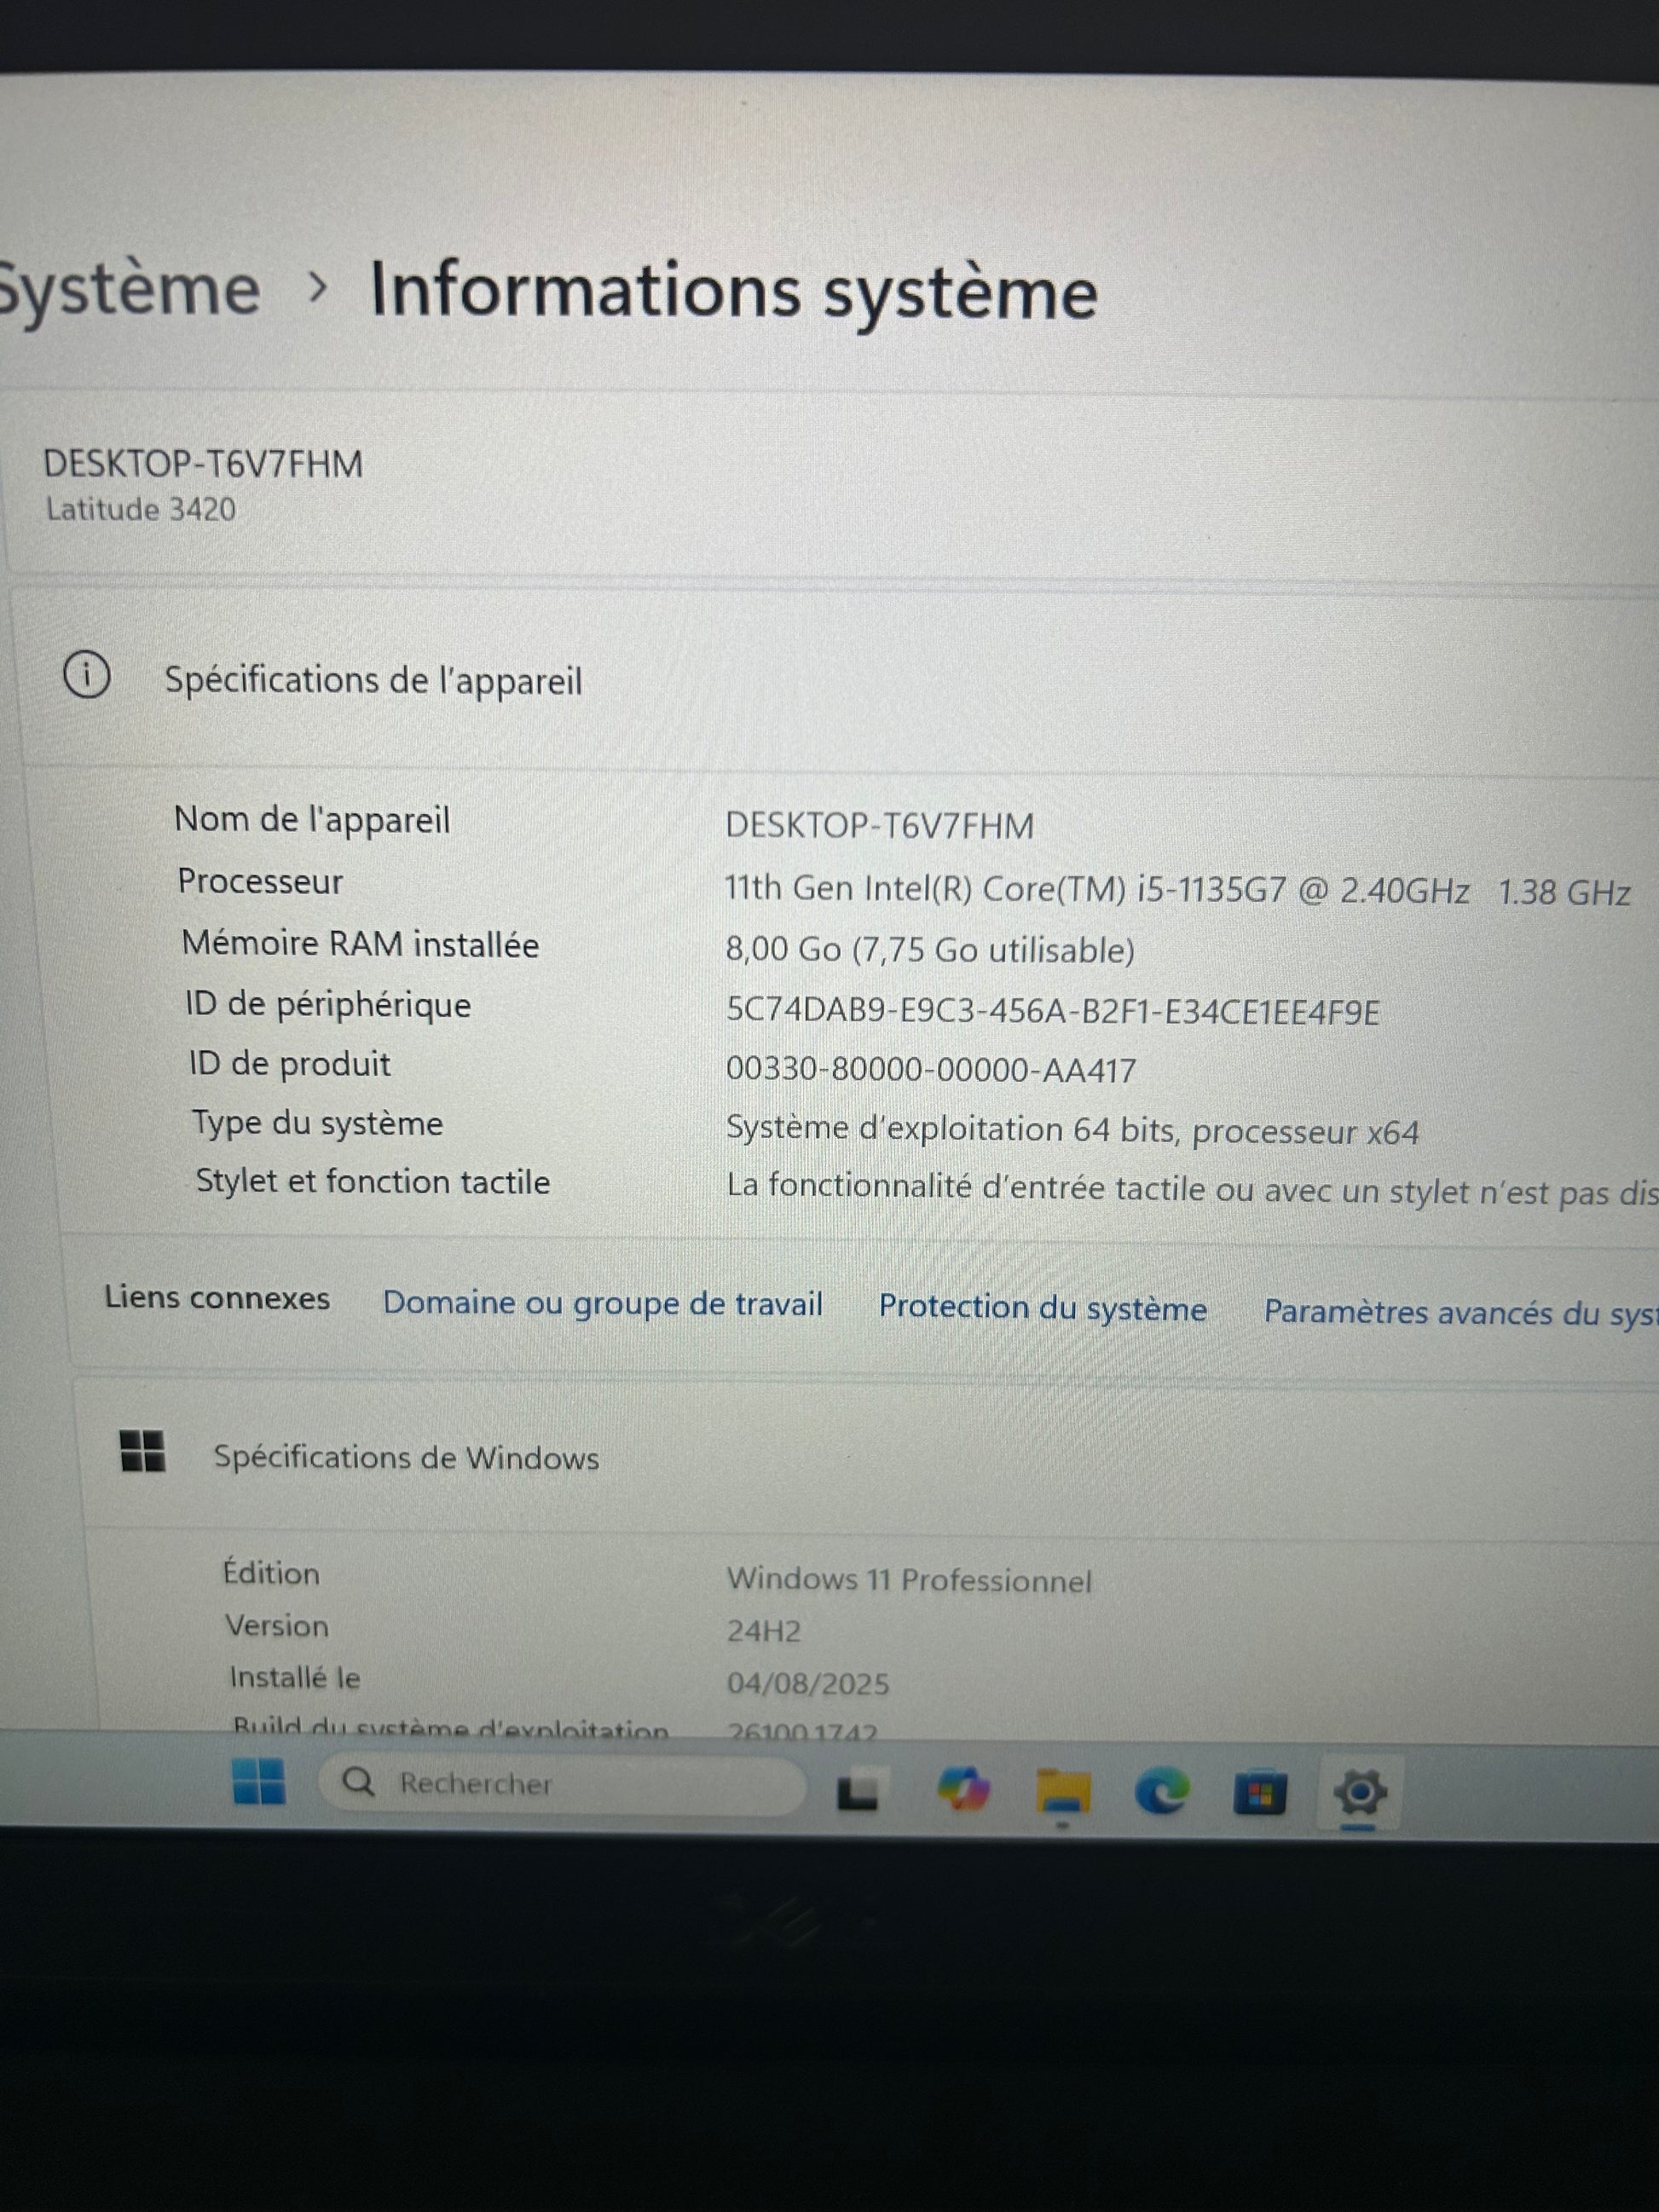Click the breadcrumb chevron separator

[317, 289]
